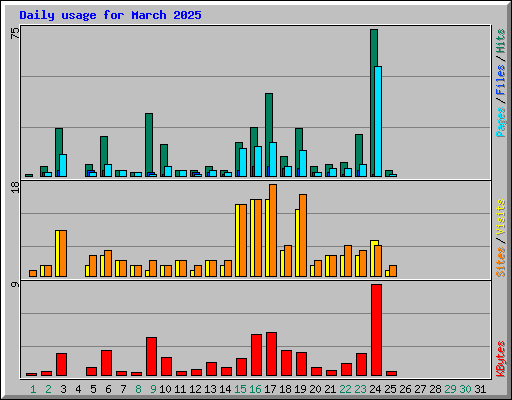Select the day 24 axis label
Screen dimensions: 512x400
point(375,389)
